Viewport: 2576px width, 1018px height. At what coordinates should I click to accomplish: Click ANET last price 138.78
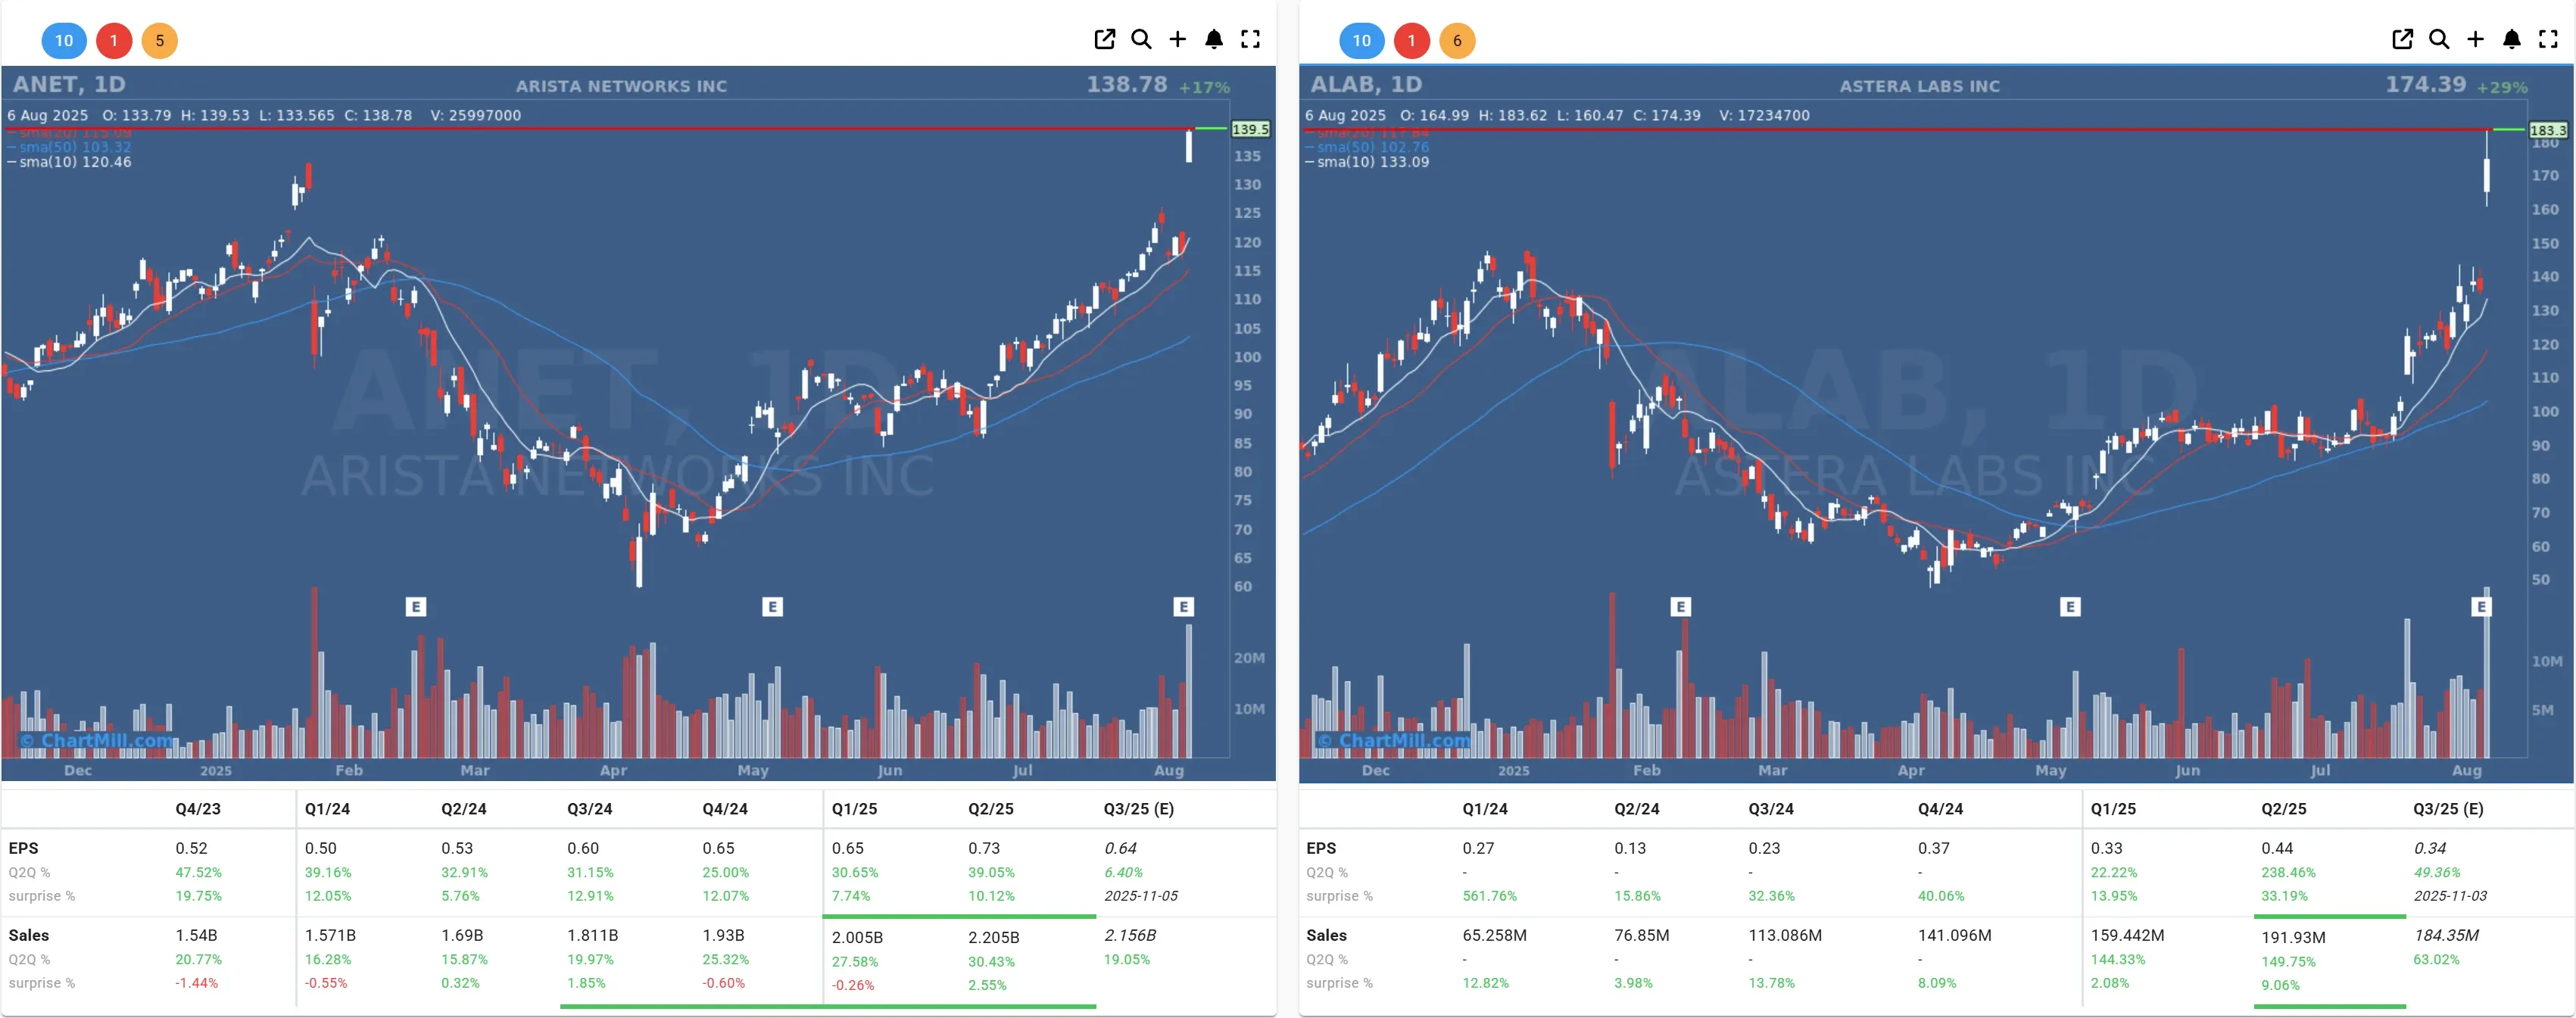(x=1127, y=84)
